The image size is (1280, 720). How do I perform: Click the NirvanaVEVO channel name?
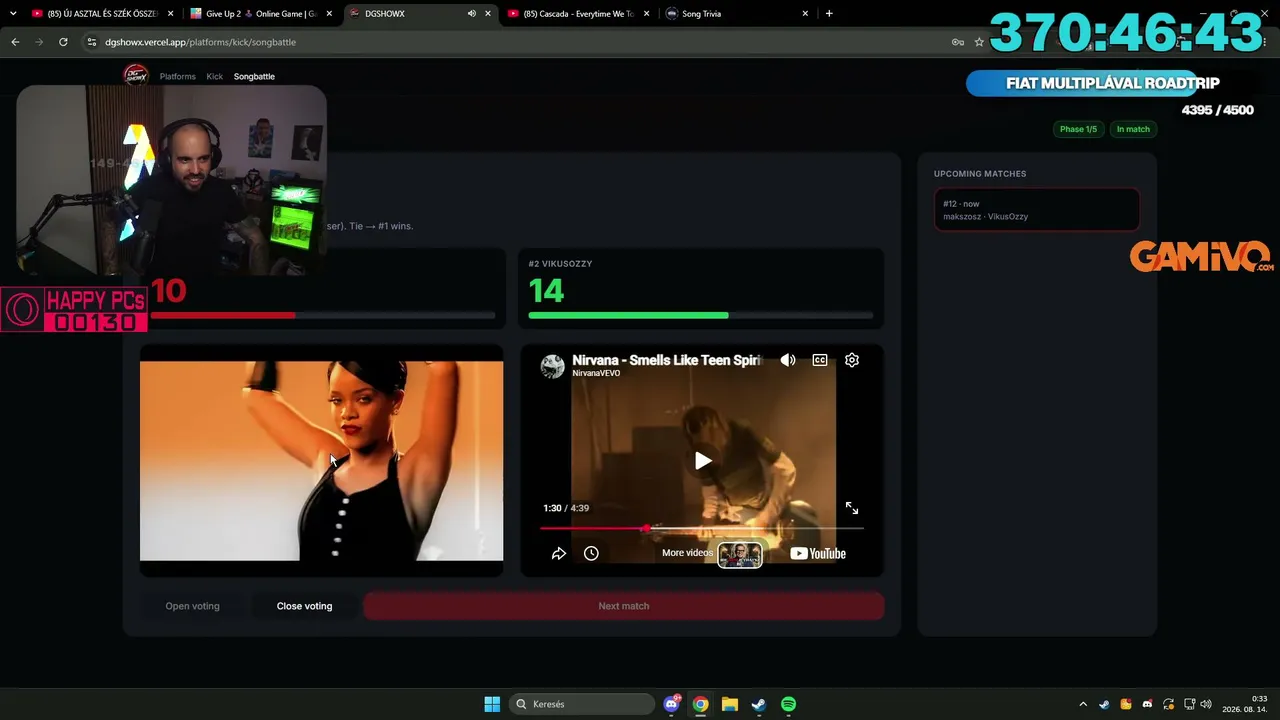(596, 373)
